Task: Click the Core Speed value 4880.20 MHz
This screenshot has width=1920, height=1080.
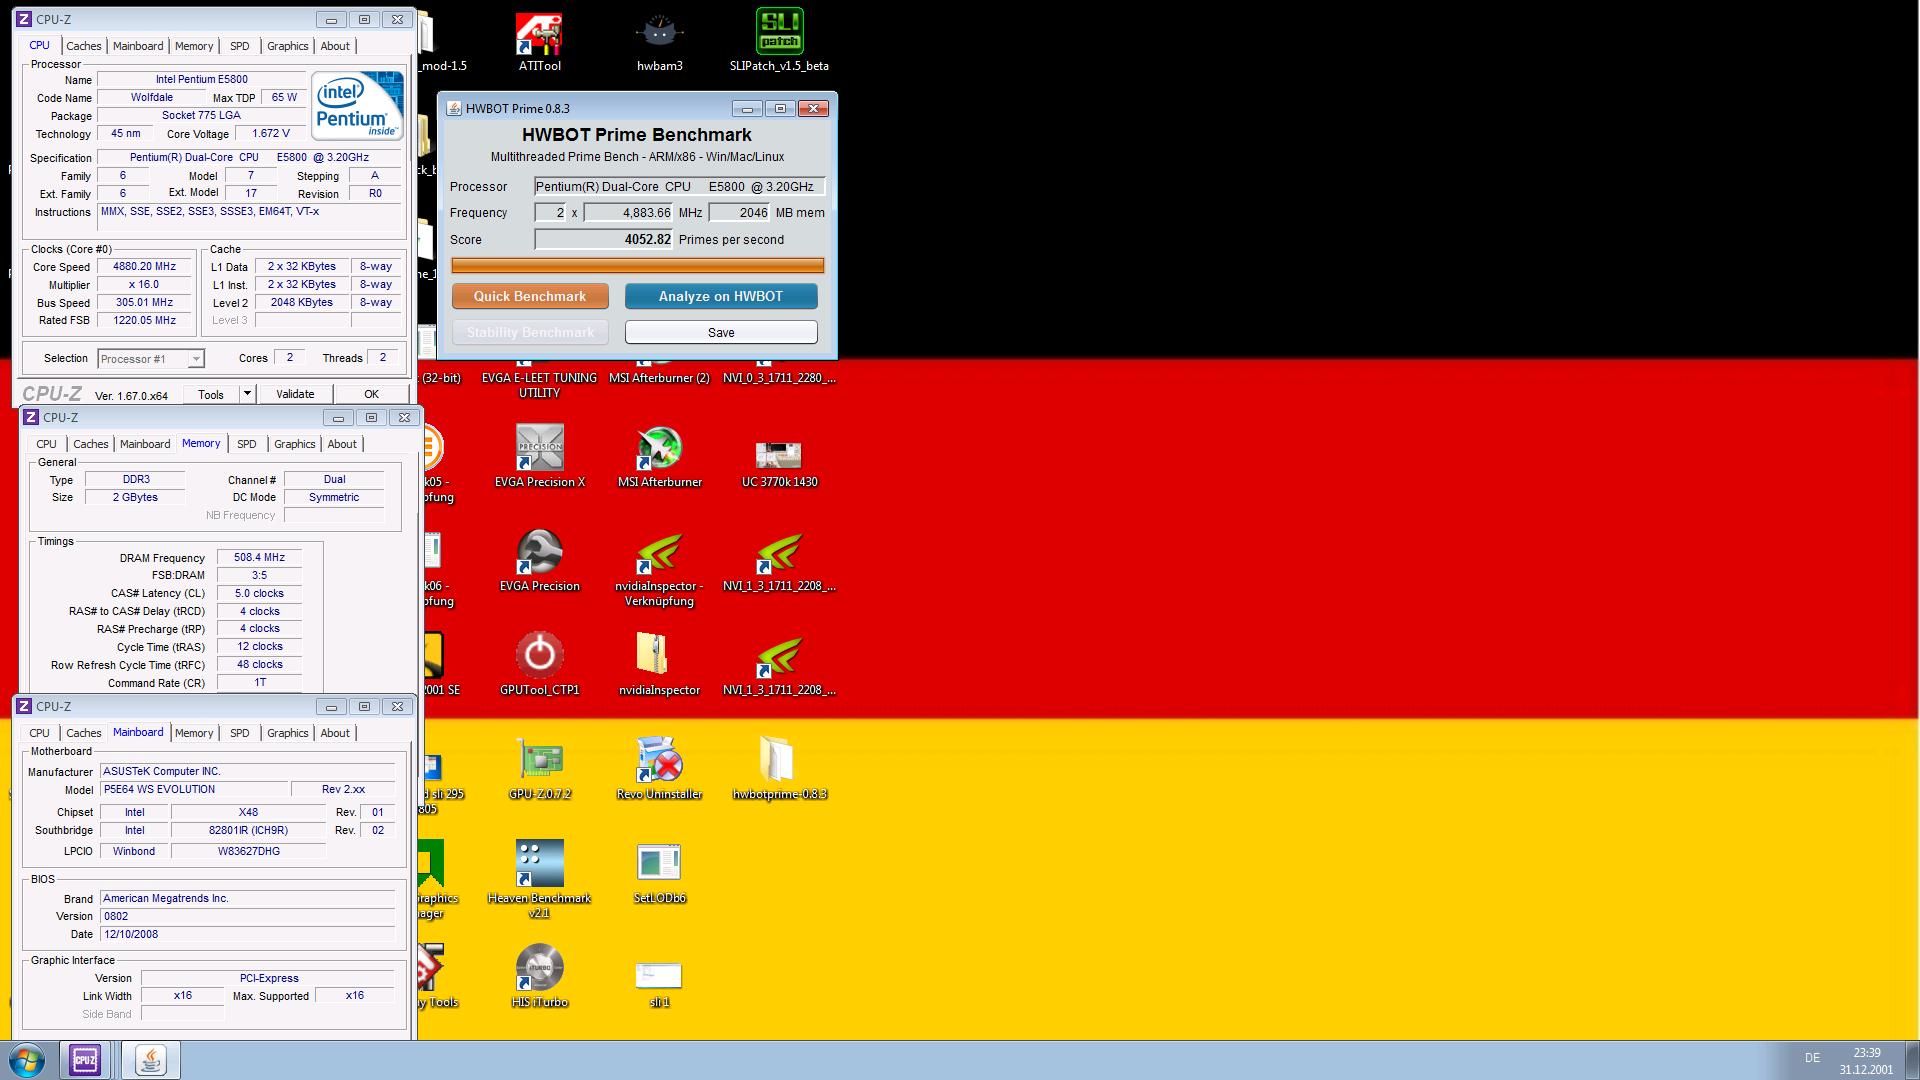Action: pos(145,267)
